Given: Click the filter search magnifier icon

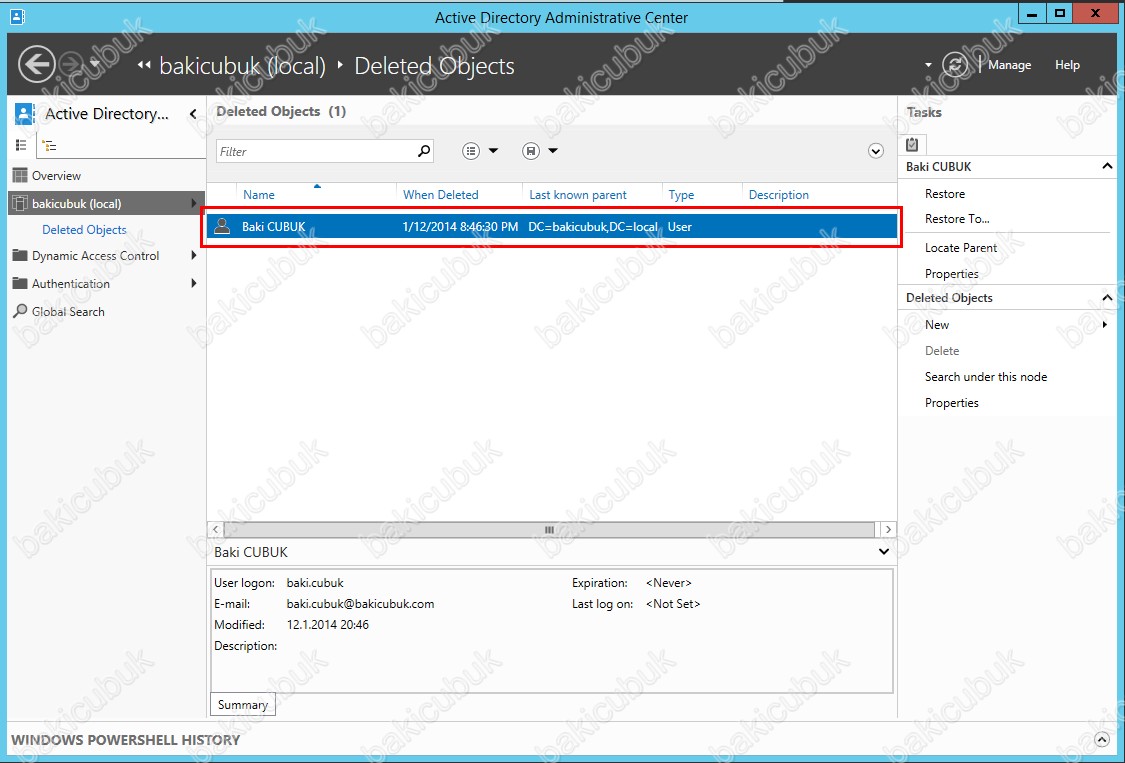Looking at the screenshot, I should [424, 151].
